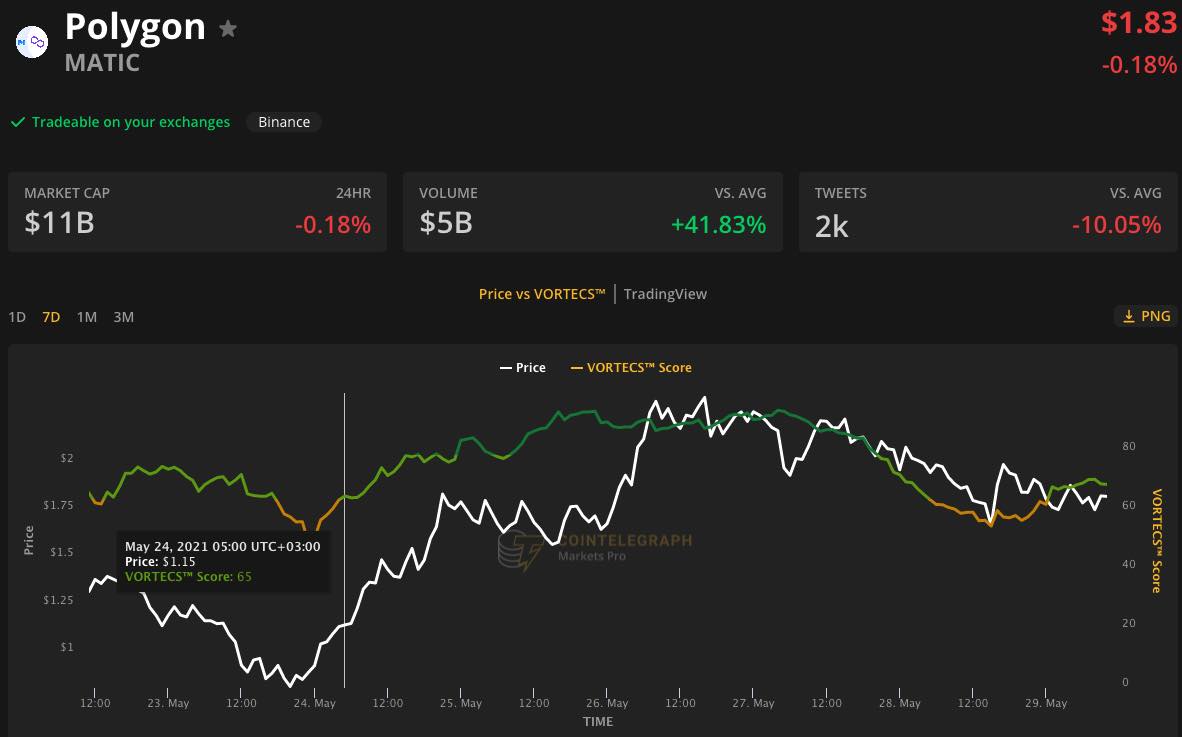Click the Tweets 2k card
The height and width of the screenshot is (737, 1182).
(x=988, y=212)
